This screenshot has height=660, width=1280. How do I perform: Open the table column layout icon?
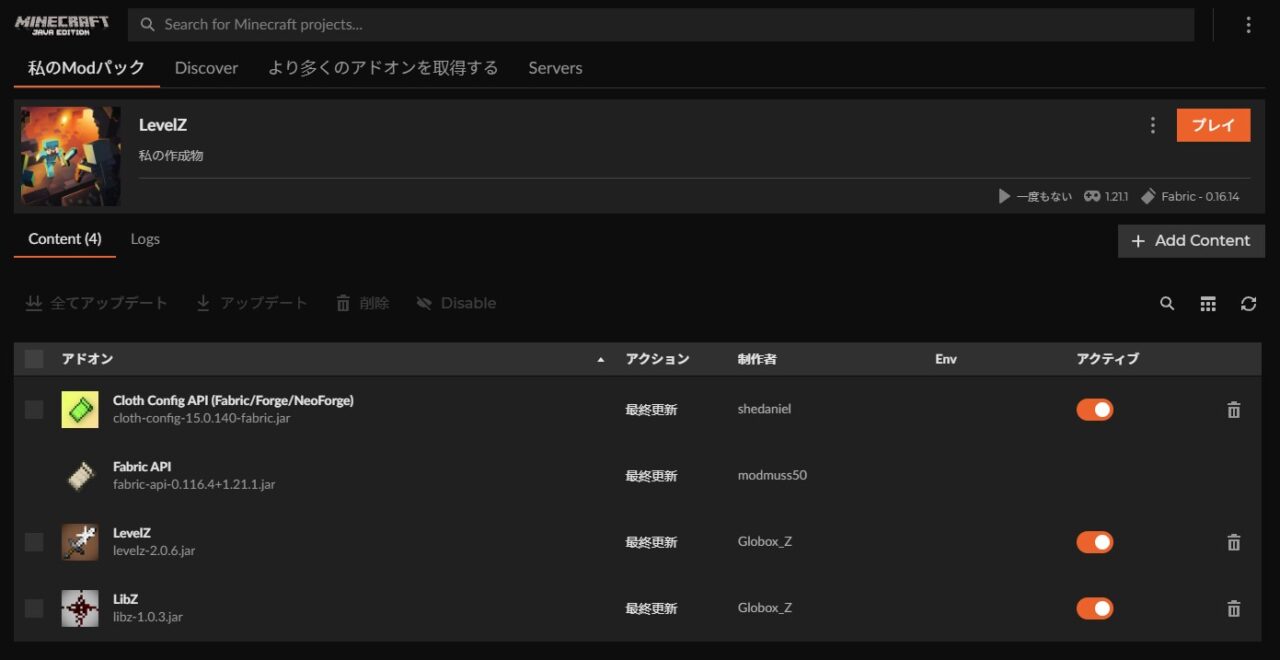[x=1208, y=303]
